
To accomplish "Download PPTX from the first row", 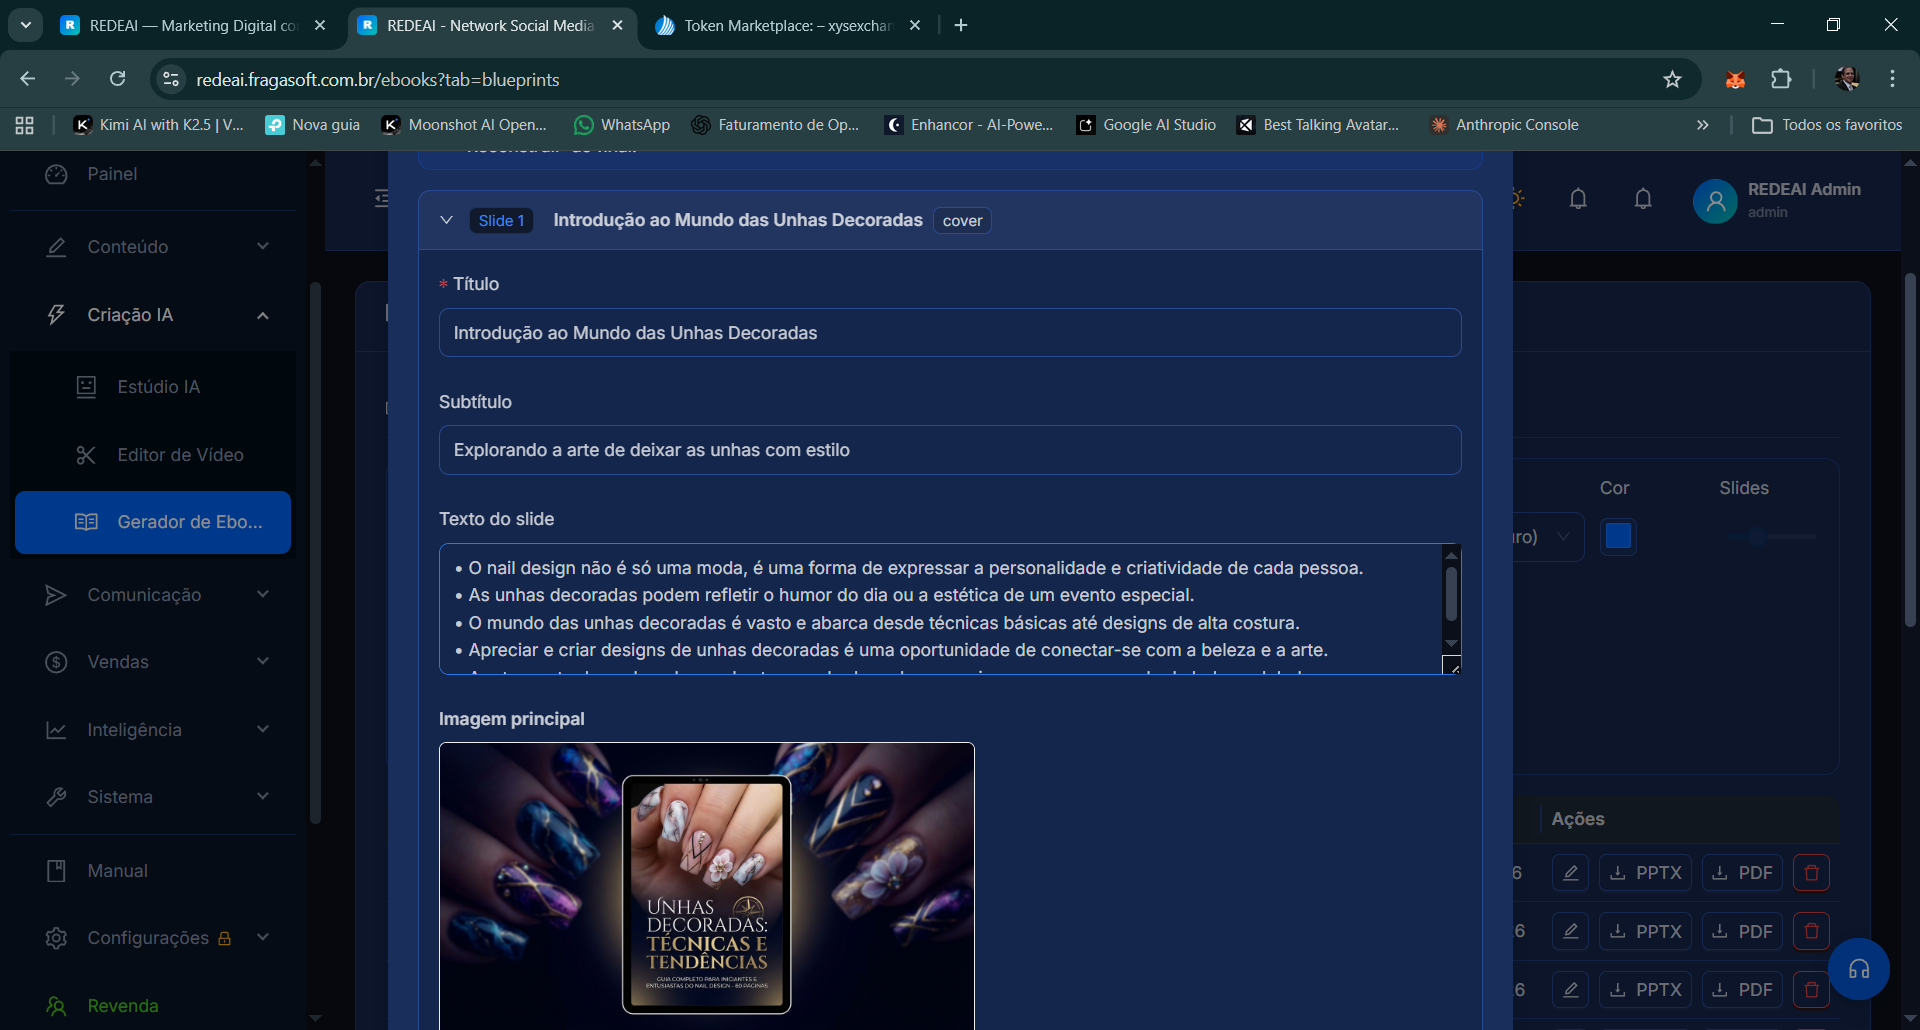I will click(x=1646, y=873).
